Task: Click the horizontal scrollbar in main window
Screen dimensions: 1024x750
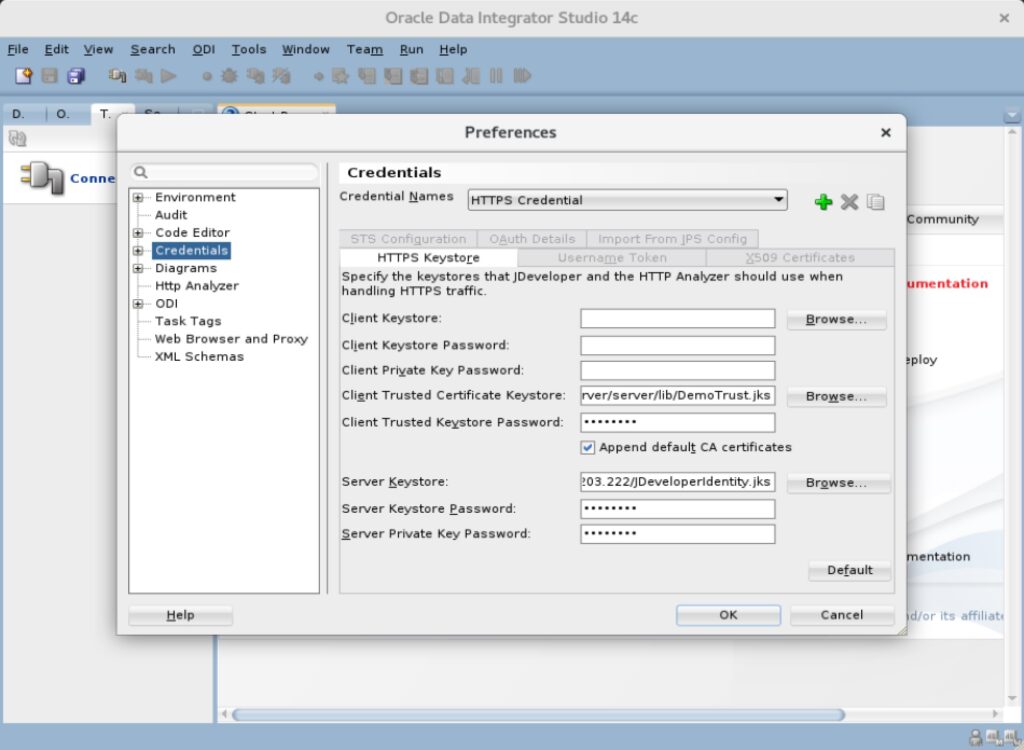Action: click(x=539, y=714)
